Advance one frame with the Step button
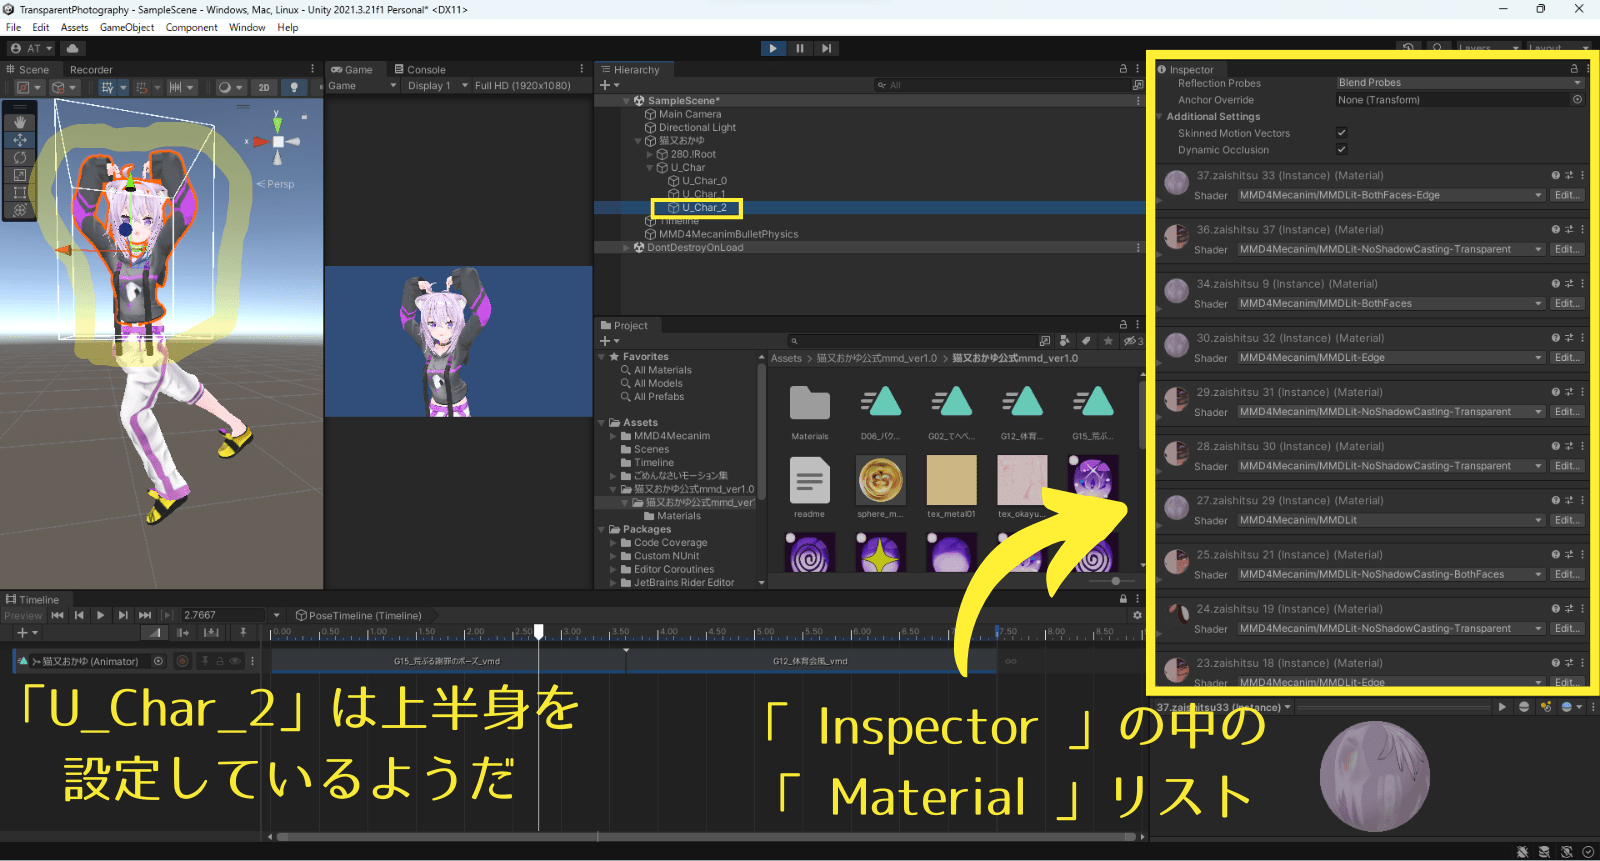 pyautogui.click(x=826, y=48)
